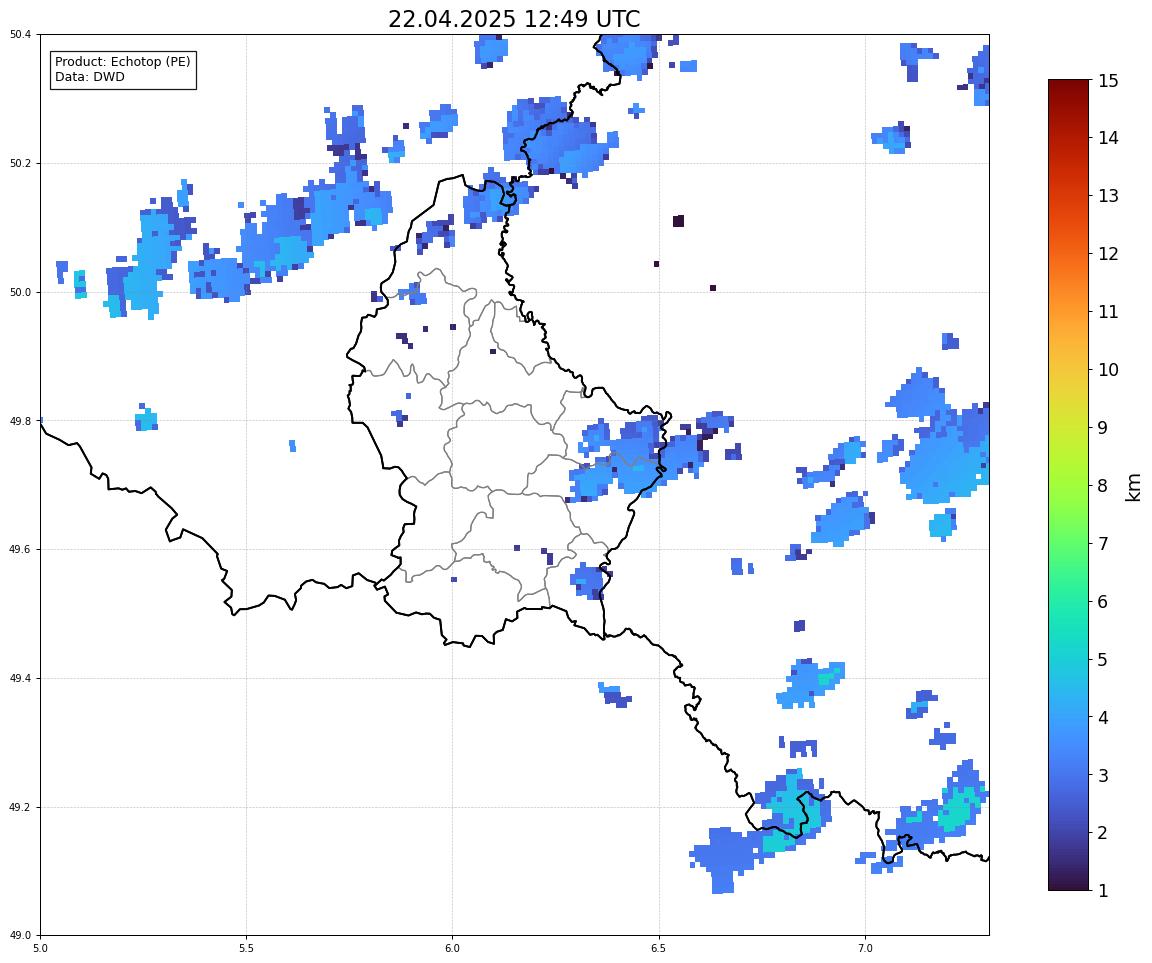This screenshot has height=963, width=1152.
Task: Click the longitude axis label 6.0
Action: tap(453, 948)
